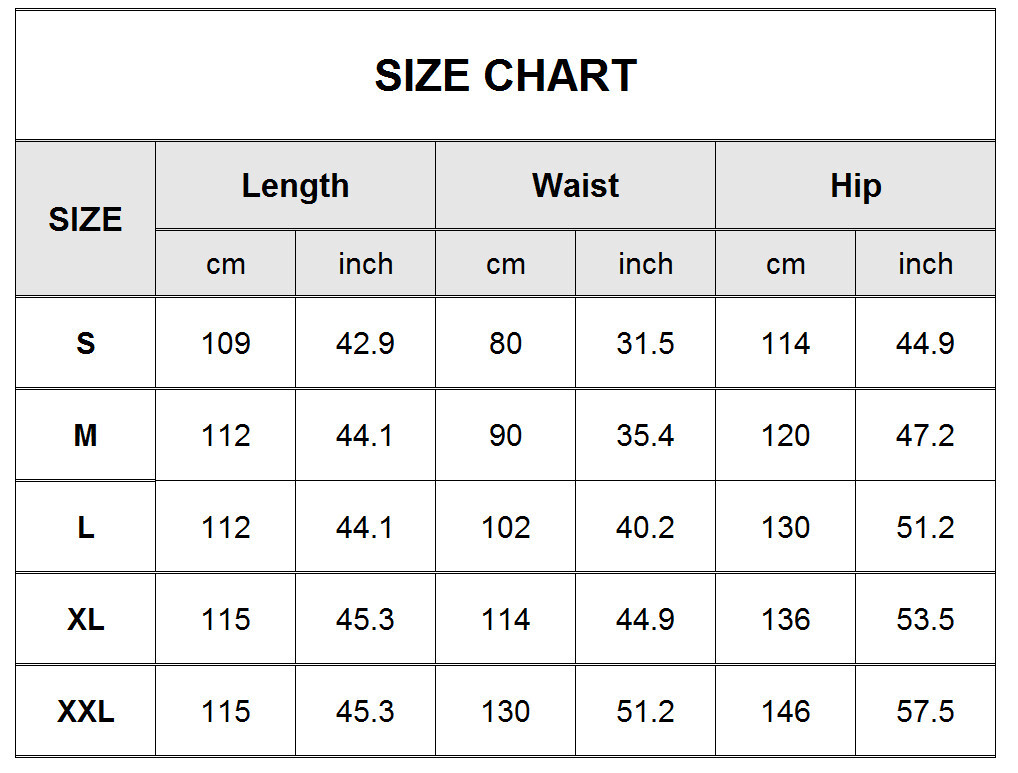Click the 146 hip cm cell

[x=786, y=711]
